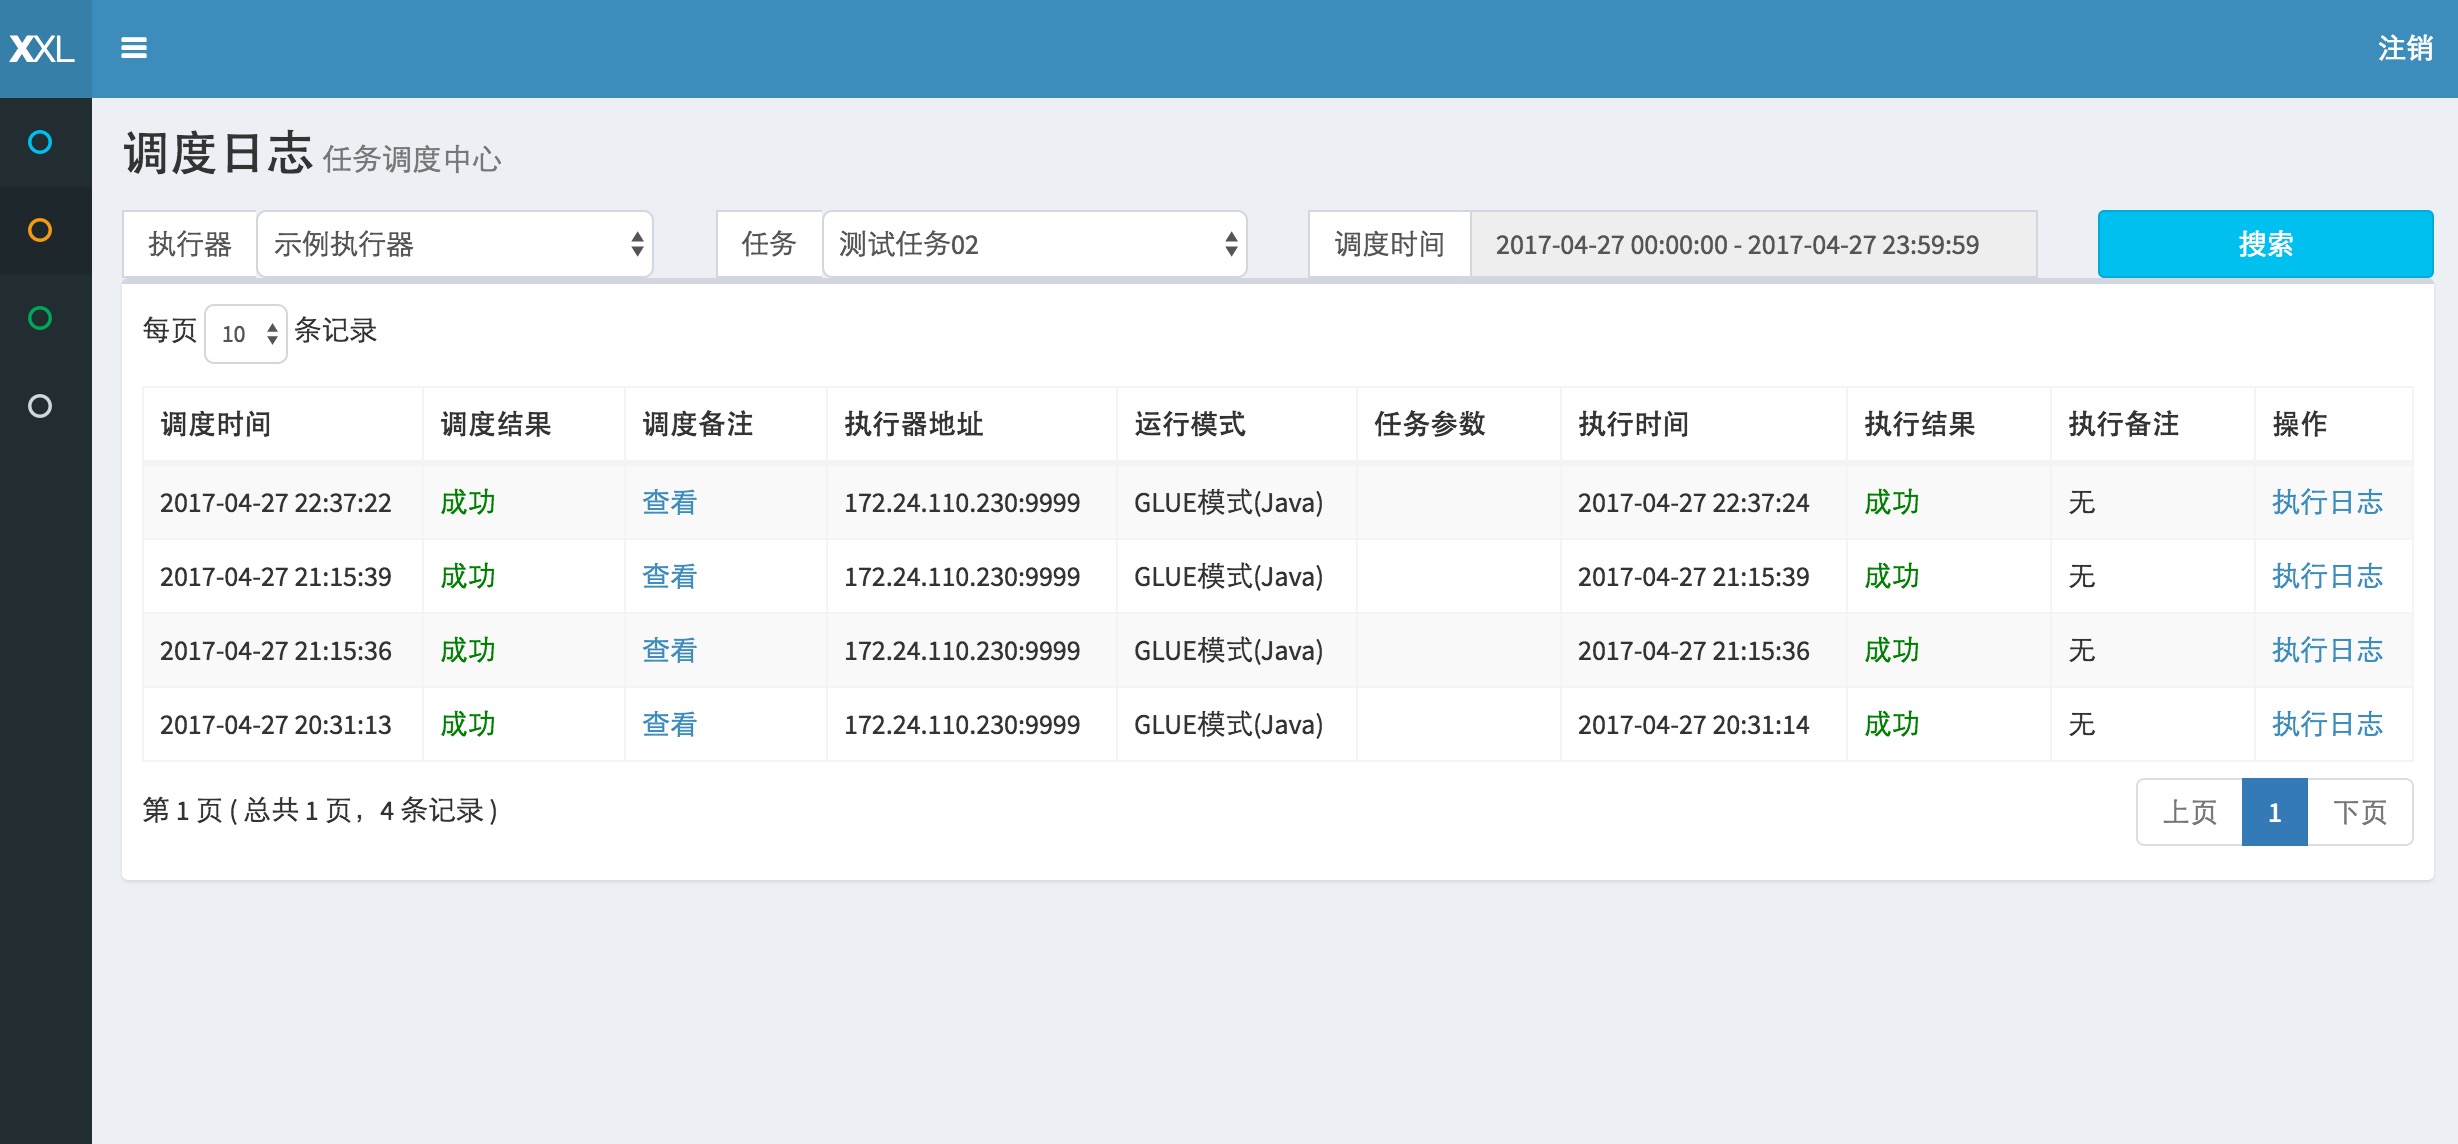Select the blue circle sidebar icon
Screen dimensions: 2458x1144
click(41, 142)
